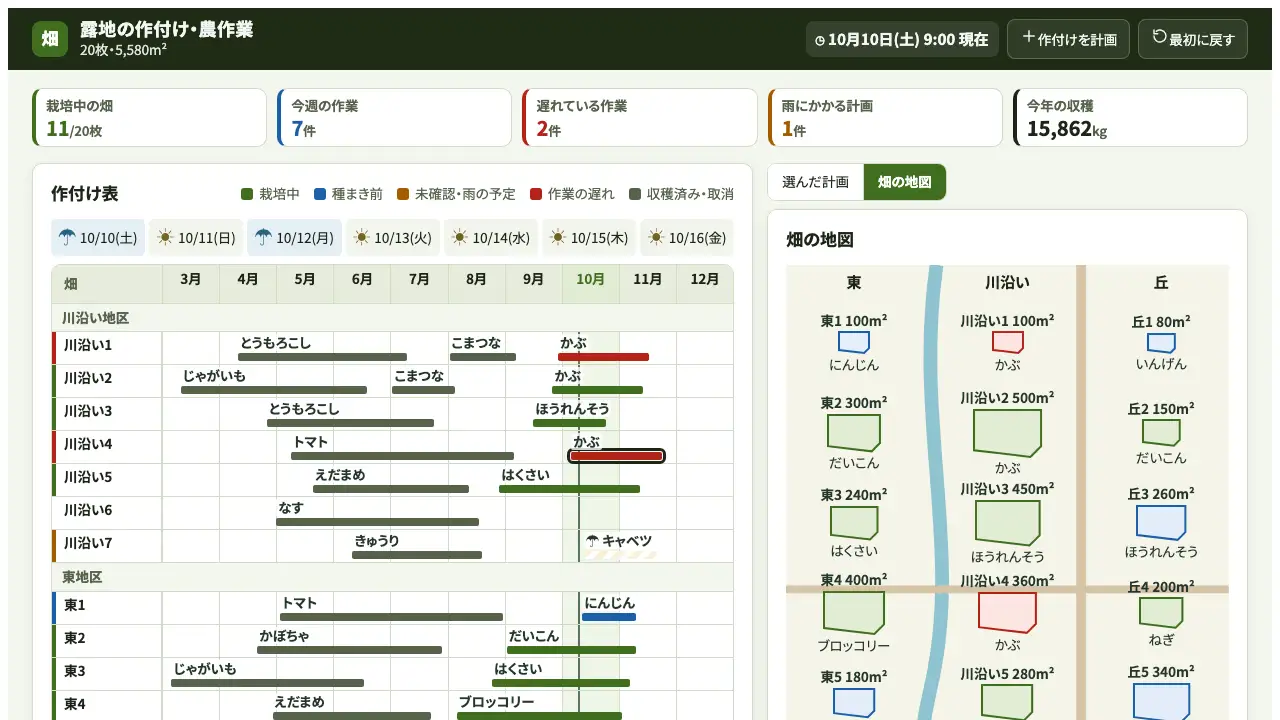Select the とうもろこし bar in row 川沿い1

coord(322,357)
